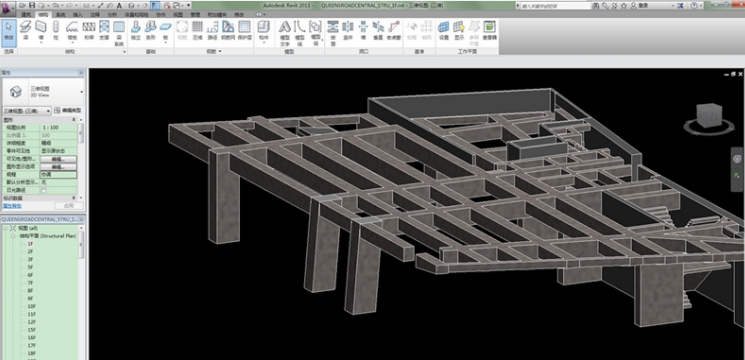Switch to the Systems ribbon tab
Viewport: 745px width, 360px height.
coord(60,15)
